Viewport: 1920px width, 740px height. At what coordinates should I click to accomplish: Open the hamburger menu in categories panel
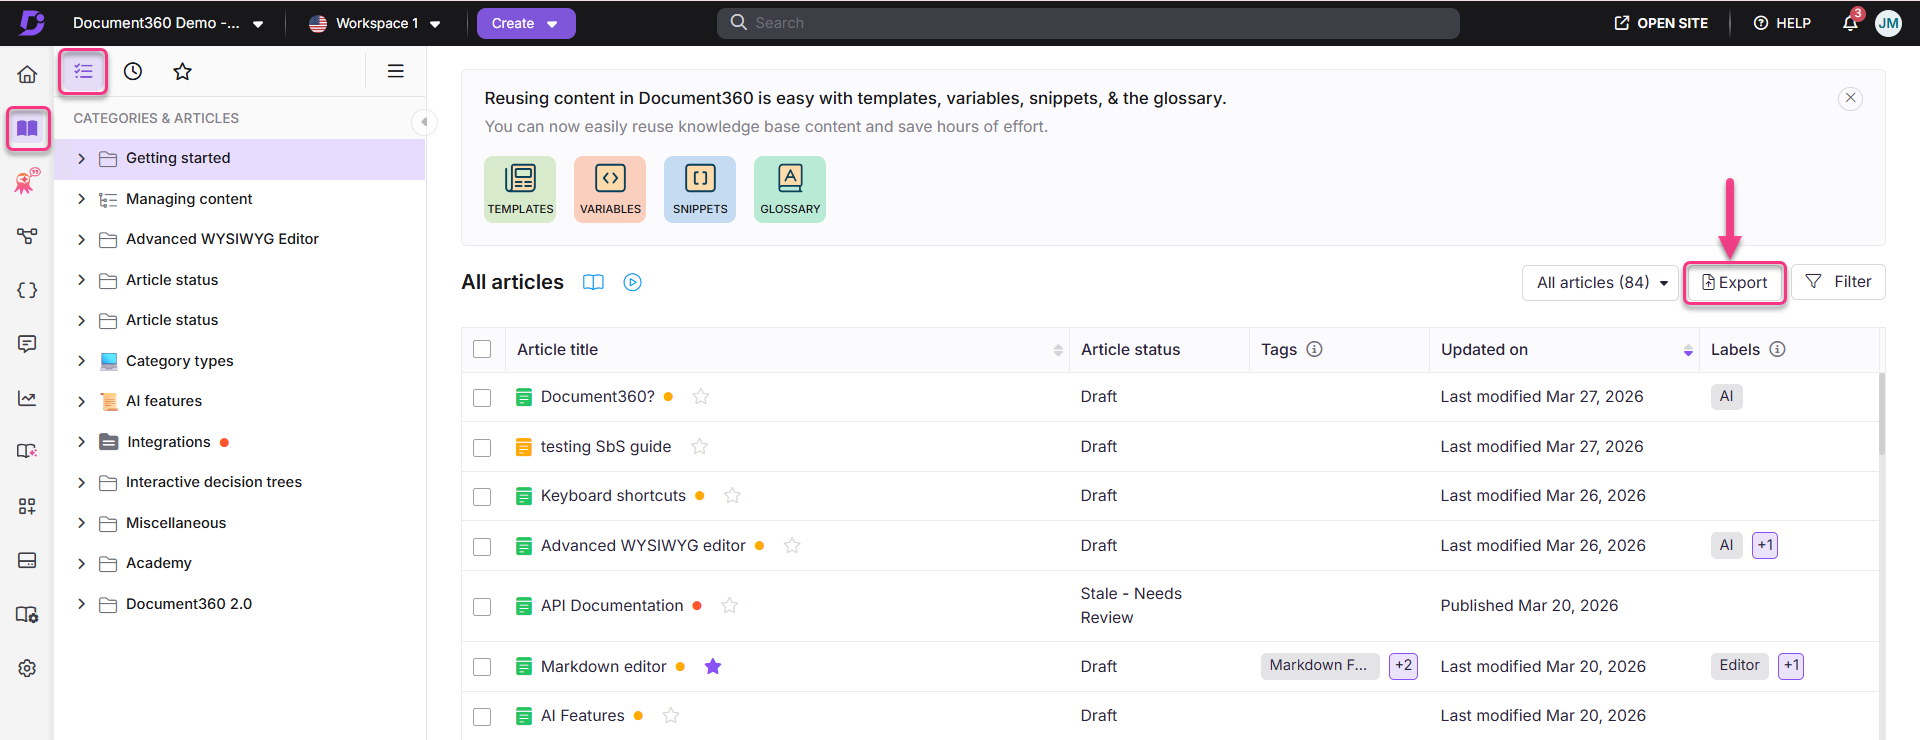point(396,71)
